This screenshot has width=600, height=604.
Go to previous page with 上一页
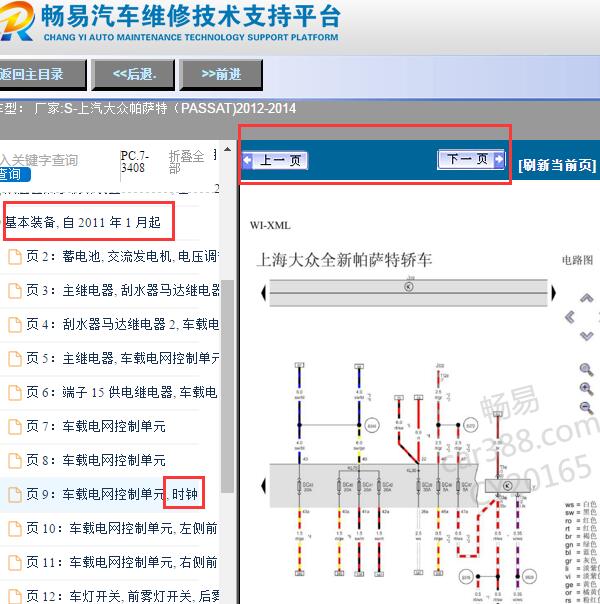pos(275,160)
